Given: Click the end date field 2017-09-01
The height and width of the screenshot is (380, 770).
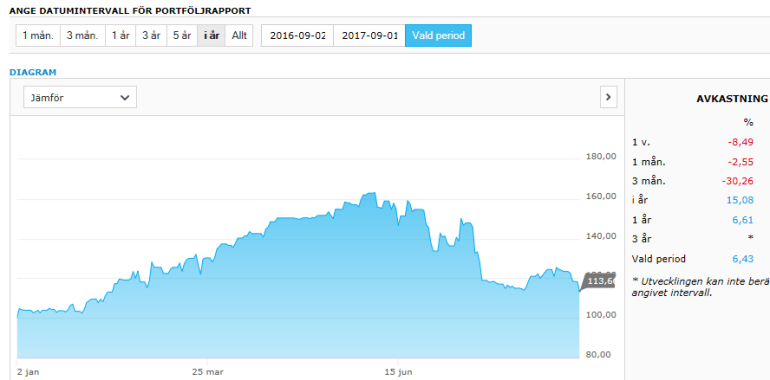Looking at the screenshot, I should click(x=369, y=36).
